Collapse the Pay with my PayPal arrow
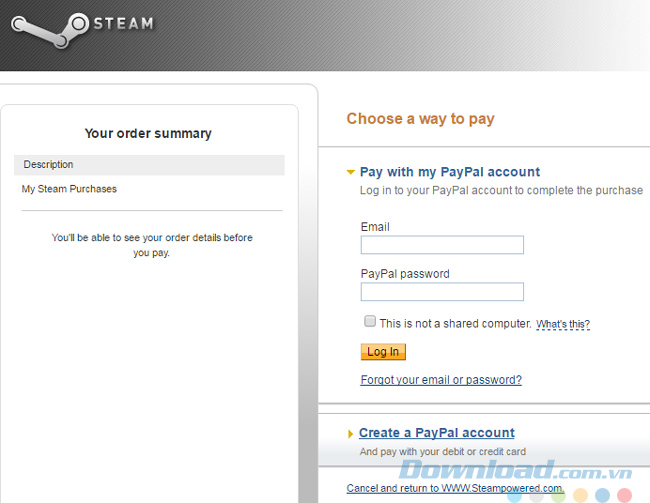650x503 pixels. click(x=351, y=172)
